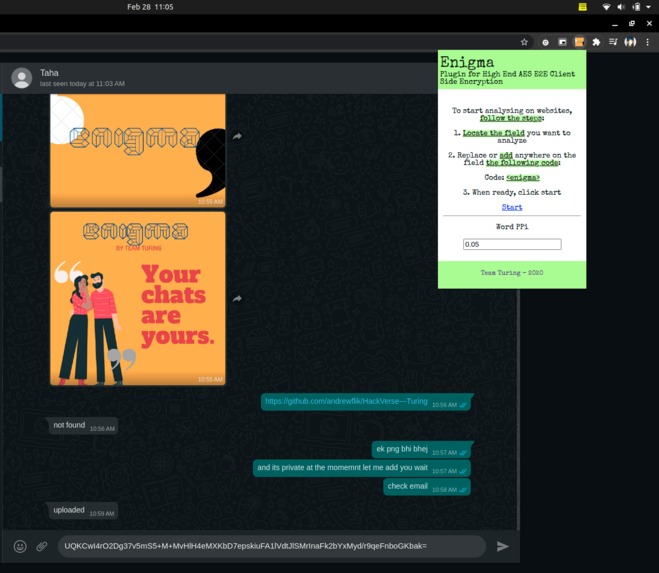This screenshot has height=573, width=659.
Task: Click the message text input box
Action: point(272,546)
